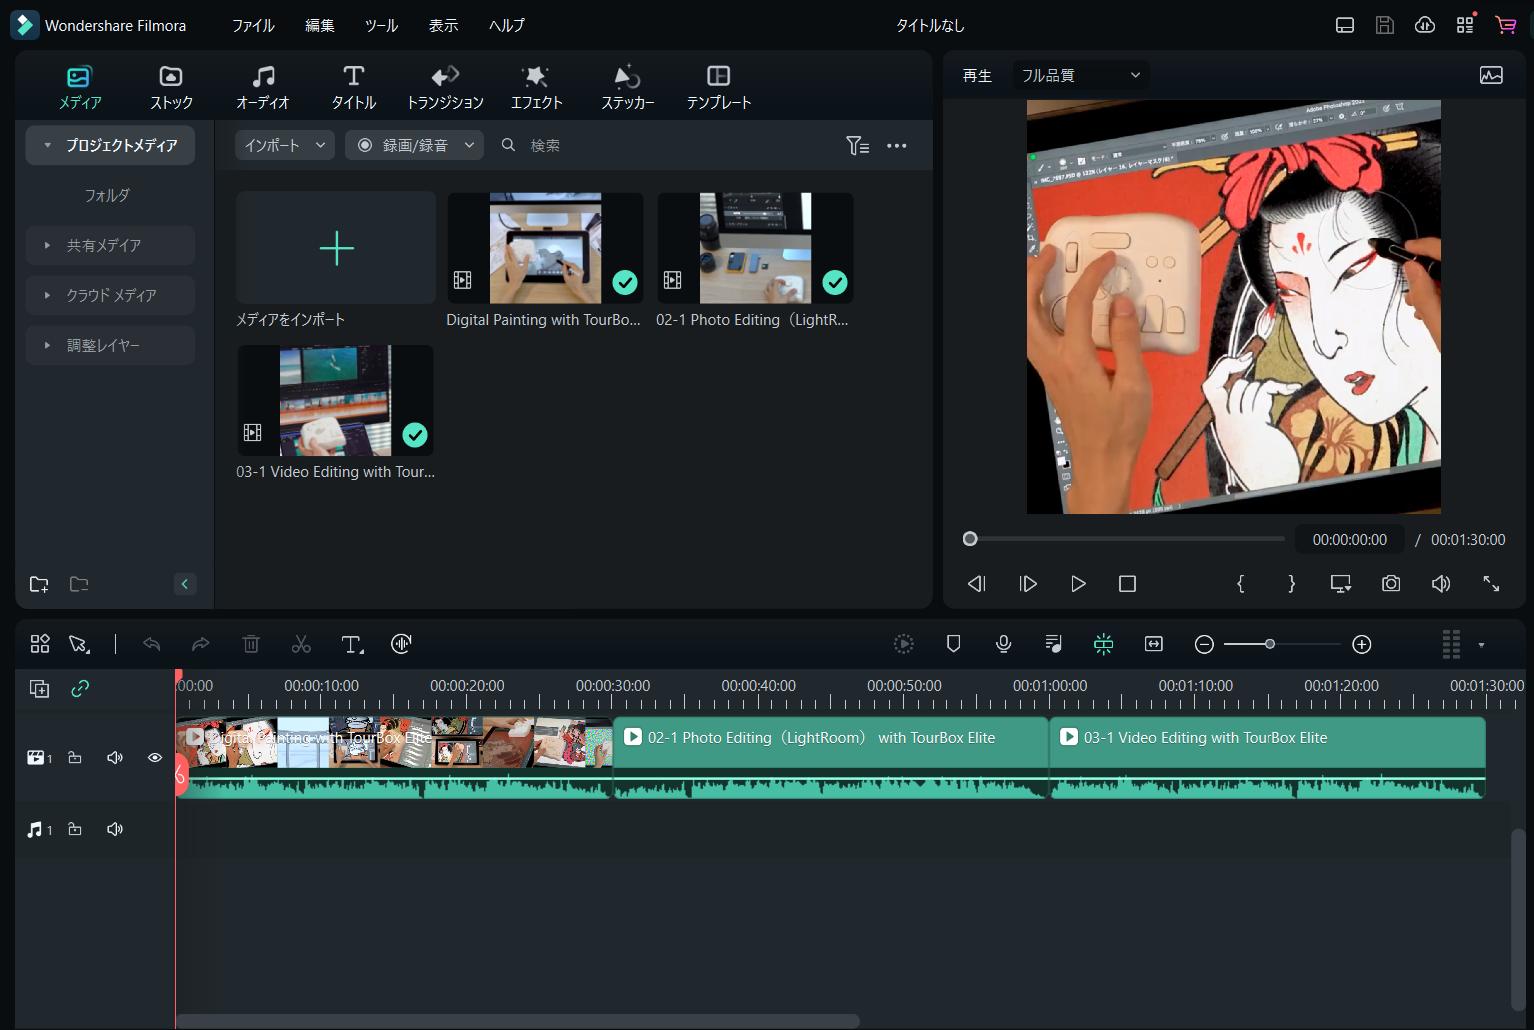Switch to the タイトル tab
The image size is (1534, 1030).
pyautogui.click(x=354, y=87)
